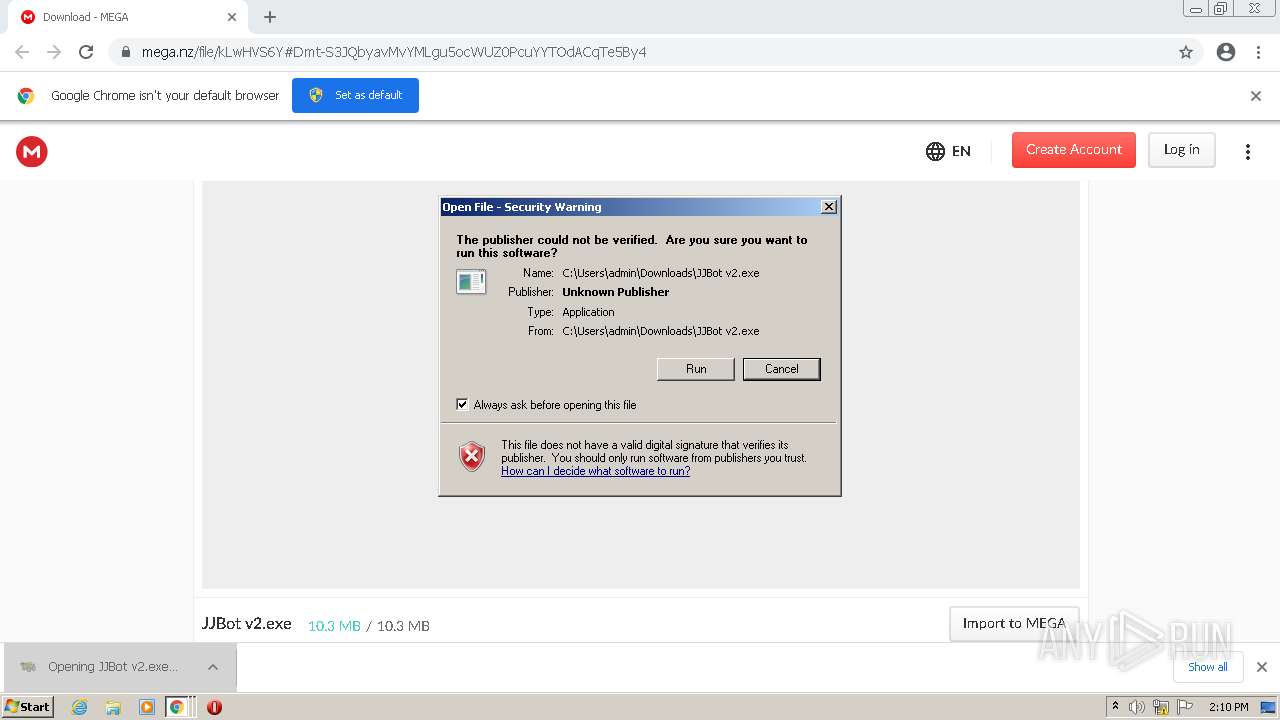Click the network tray icon
The height and width of the screenshot is (720, 1280).
(1161, 707)
